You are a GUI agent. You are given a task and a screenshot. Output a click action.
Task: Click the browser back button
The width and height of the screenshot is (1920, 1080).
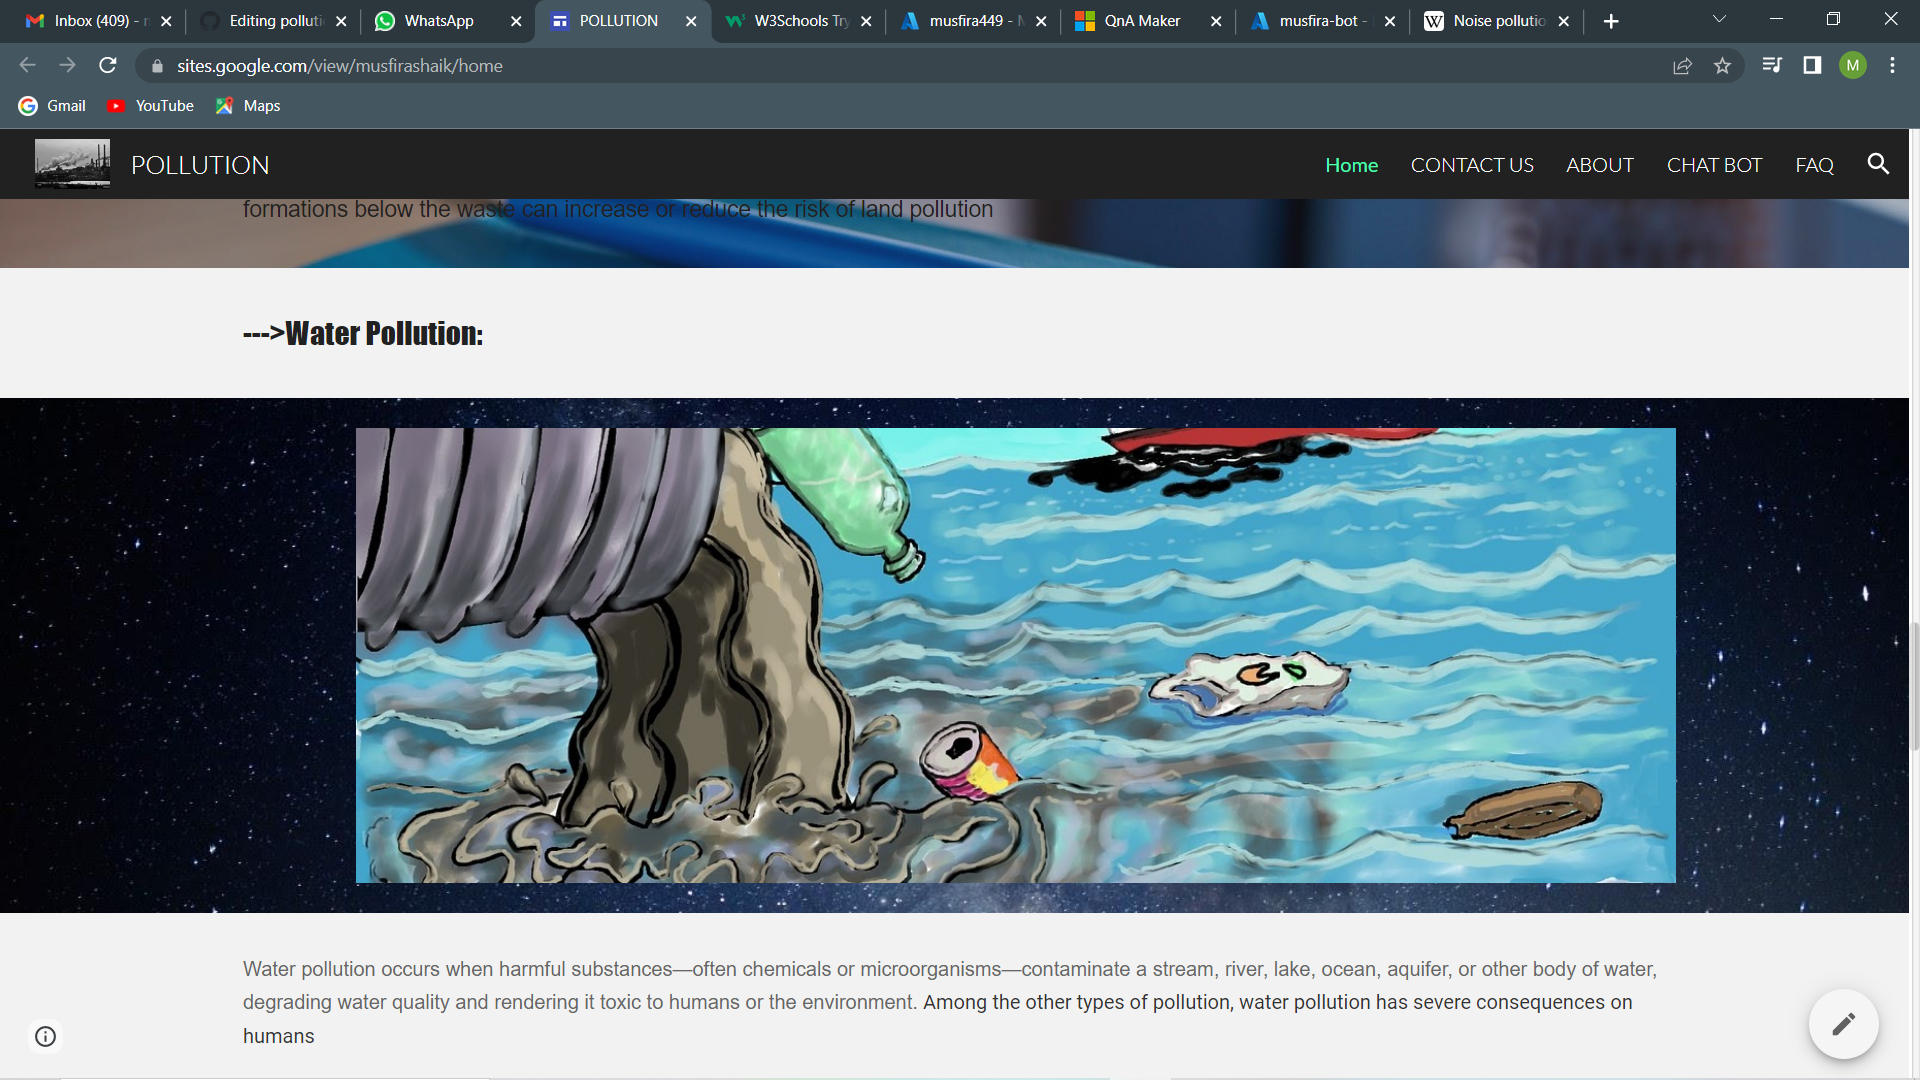(x=26, y=65)
